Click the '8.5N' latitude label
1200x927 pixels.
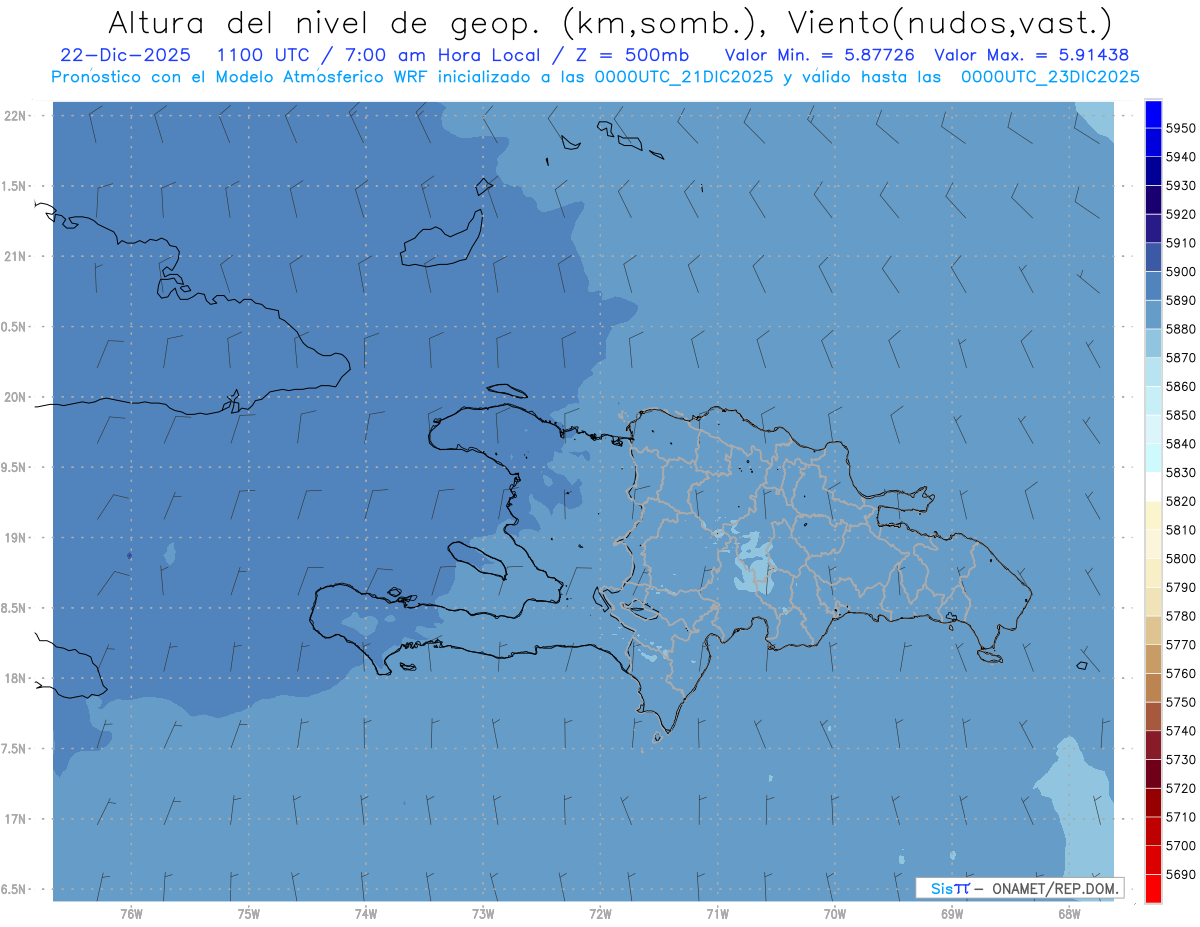click(14, 608)
